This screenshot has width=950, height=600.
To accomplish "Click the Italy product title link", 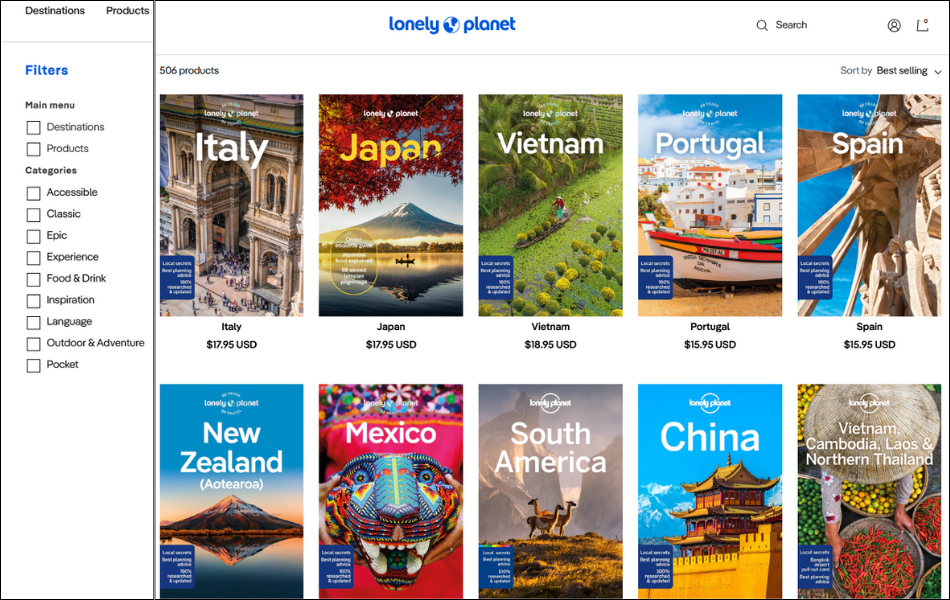I will pos(231,327).
